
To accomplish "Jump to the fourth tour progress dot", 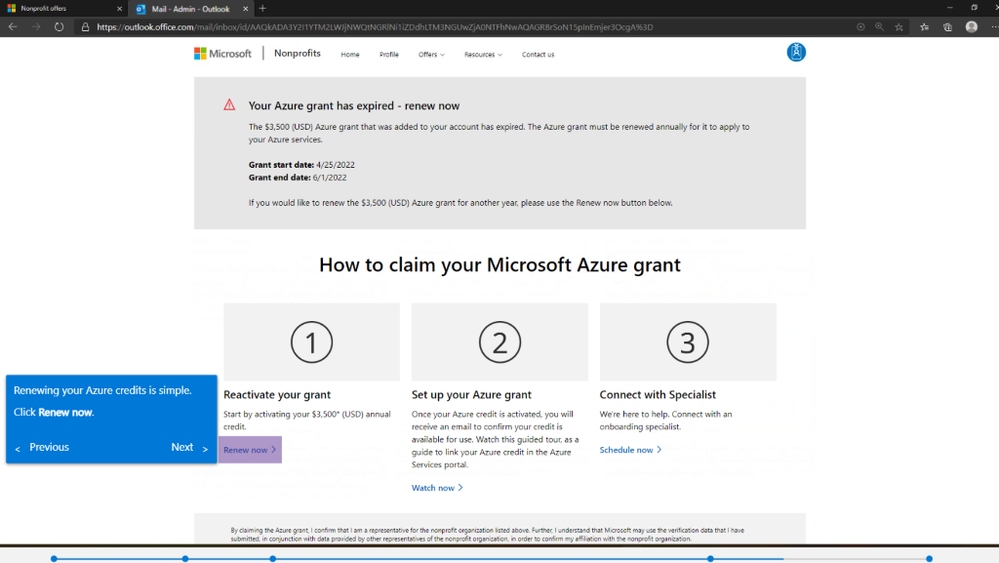I will pyautogui.click(x=710, y=559).
